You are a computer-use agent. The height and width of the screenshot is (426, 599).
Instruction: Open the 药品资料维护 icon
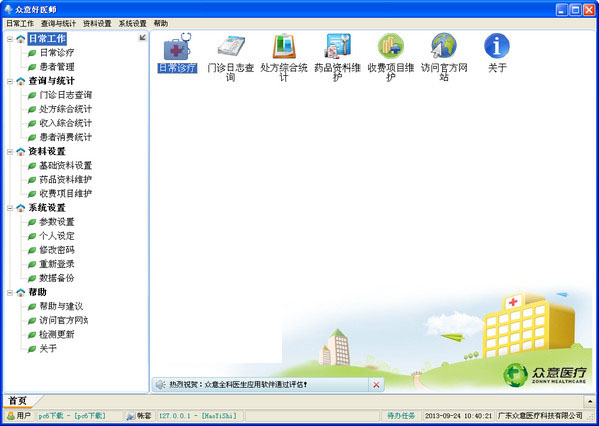point(337,47)
